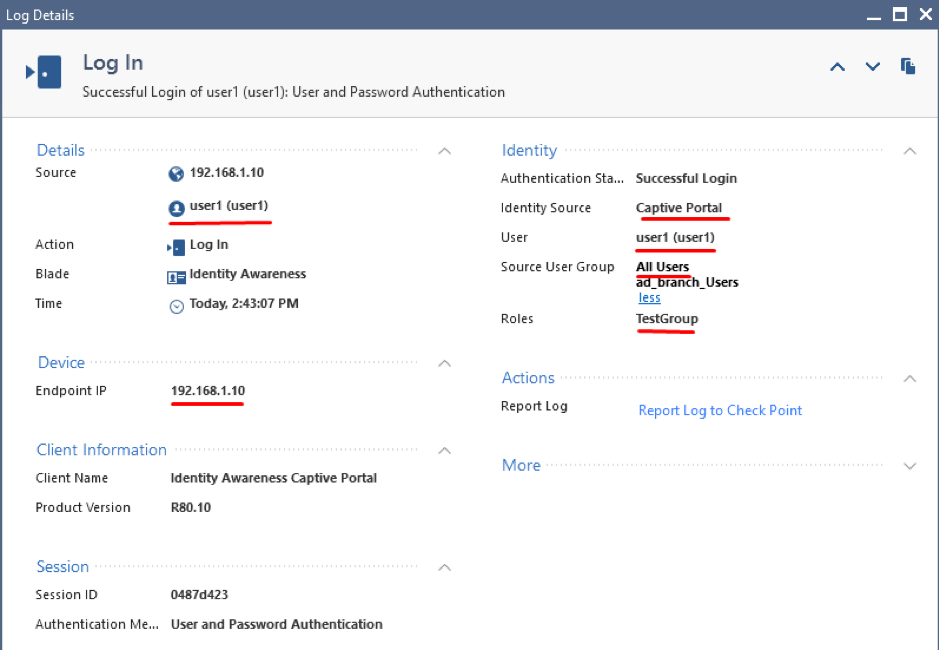
Task: Select the All Users group entry
Action: [662, 267]
